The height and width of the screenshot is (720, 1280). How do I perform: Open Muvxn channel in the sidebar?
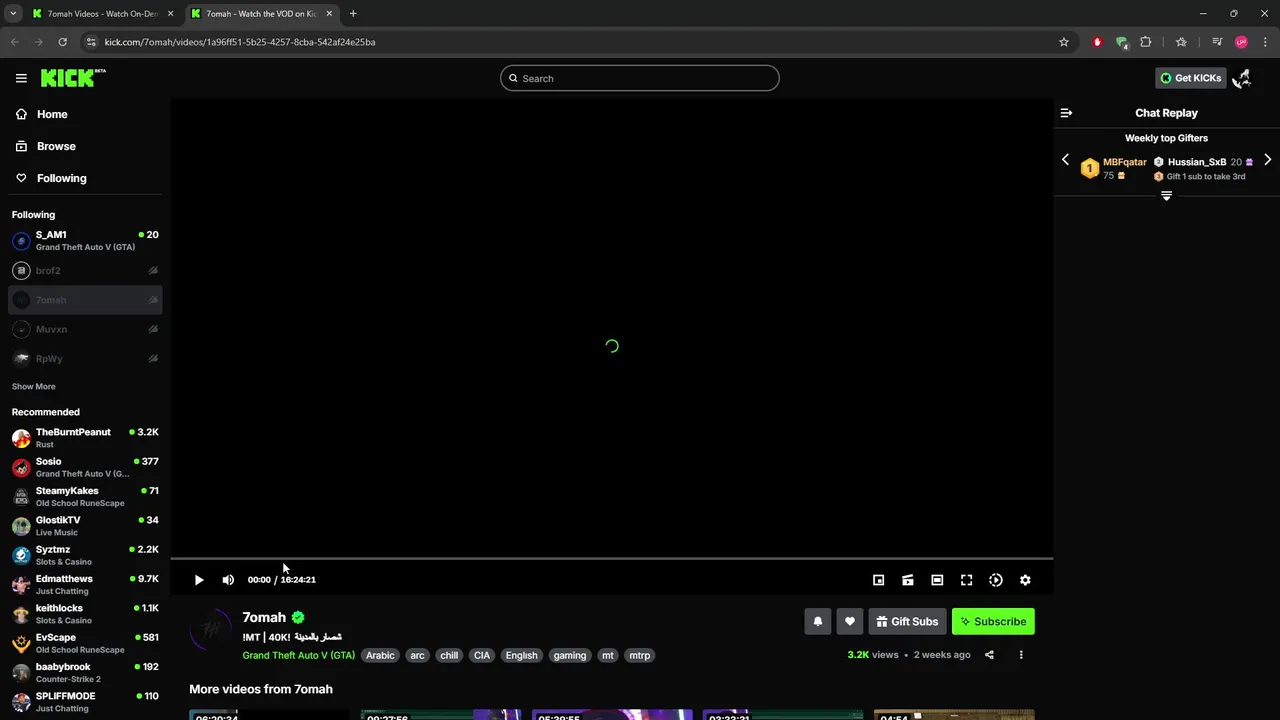tap(85, 329)
